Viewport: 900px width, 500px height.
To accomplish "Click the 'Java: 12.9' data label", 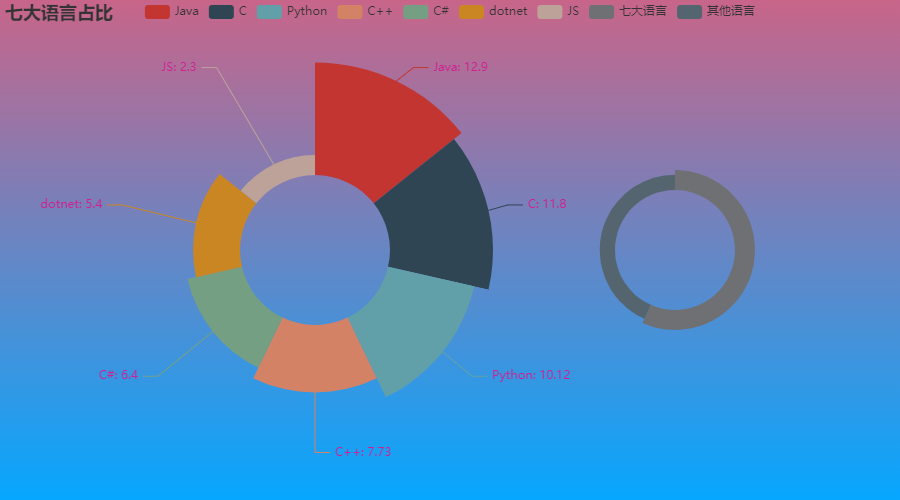I will click(460, 67).
